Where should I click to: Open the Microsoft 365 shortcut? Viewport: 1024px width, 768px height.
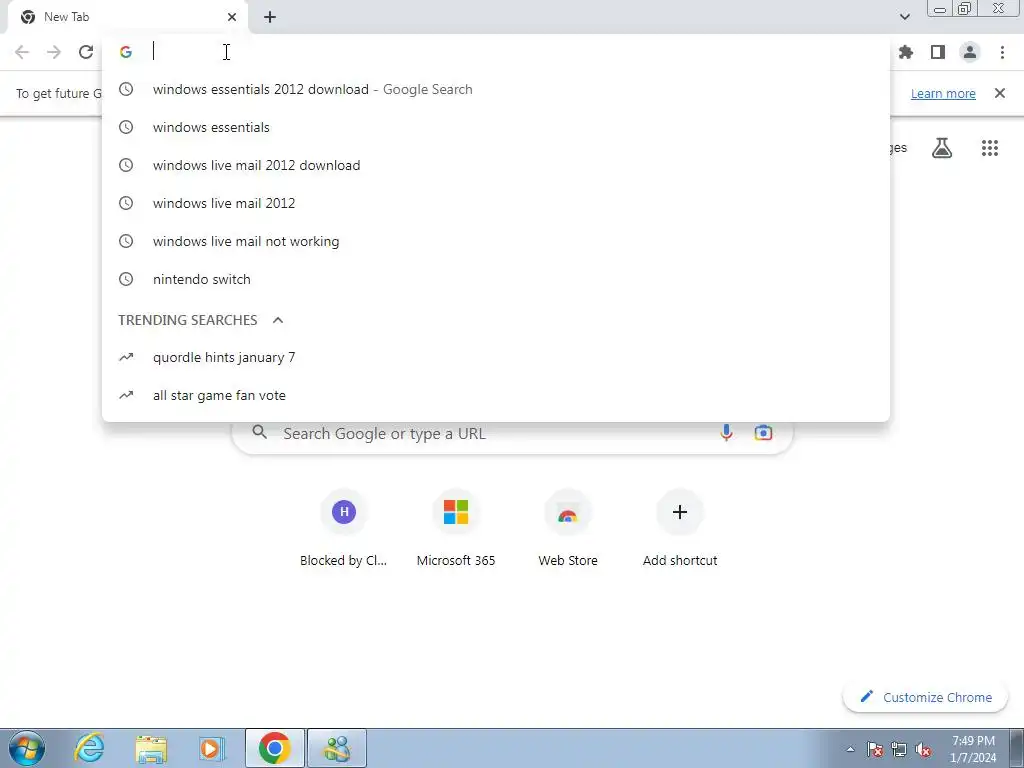(x=456, y=529)
